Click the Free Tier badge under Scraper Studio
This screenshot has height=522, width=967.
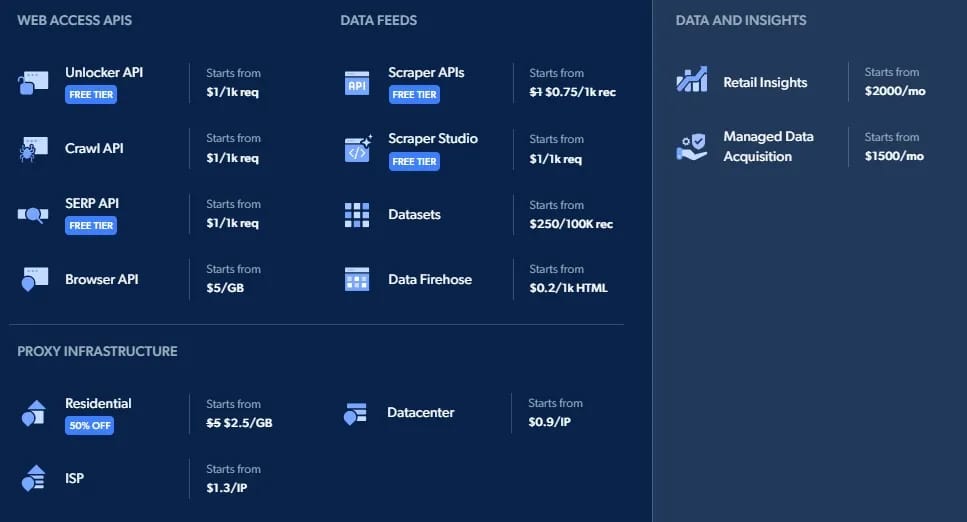tap(414, 161)
